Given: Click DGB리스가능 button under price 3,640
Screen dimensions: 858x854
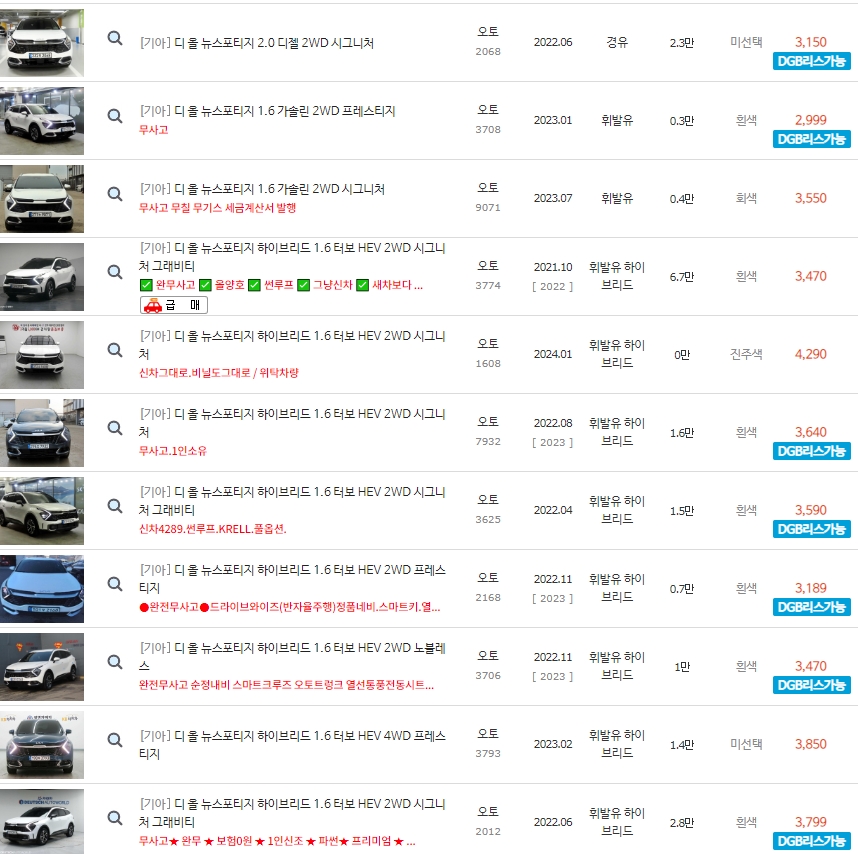Looking at the screenshot, I should tap(811, 451).
